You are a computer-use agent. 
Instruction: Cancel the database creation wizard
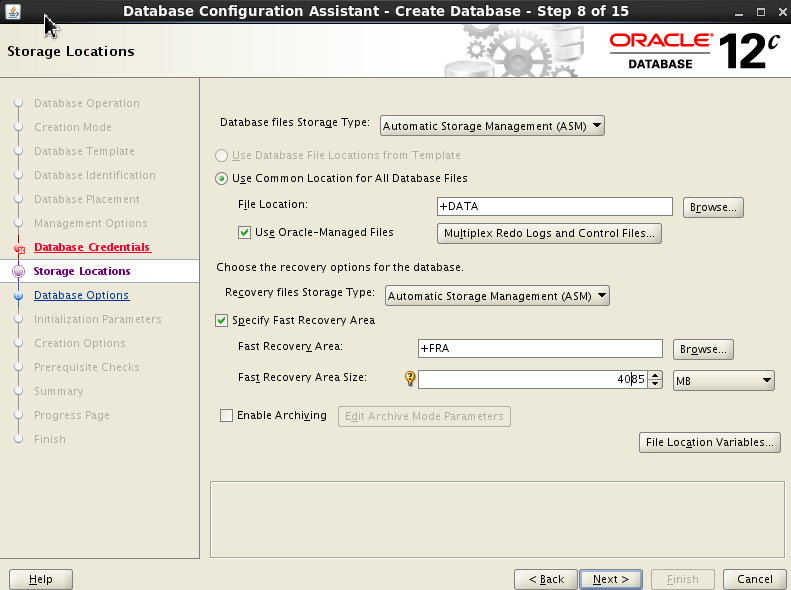tap(755, 579)
